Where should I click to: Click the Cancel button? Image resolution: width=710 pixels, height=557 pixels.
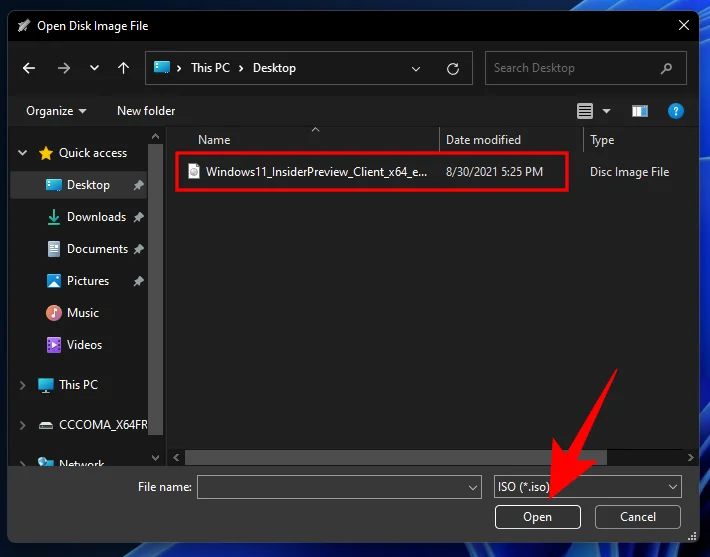pos(638,517)
